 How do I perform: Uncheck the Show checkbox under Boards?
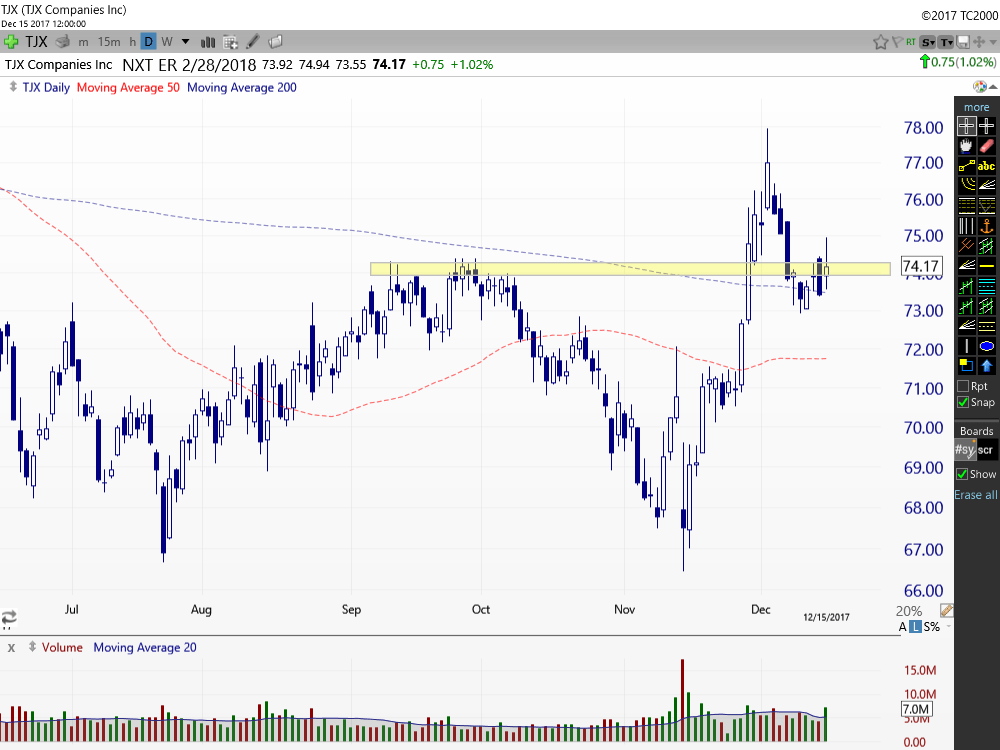click(961, 473)
